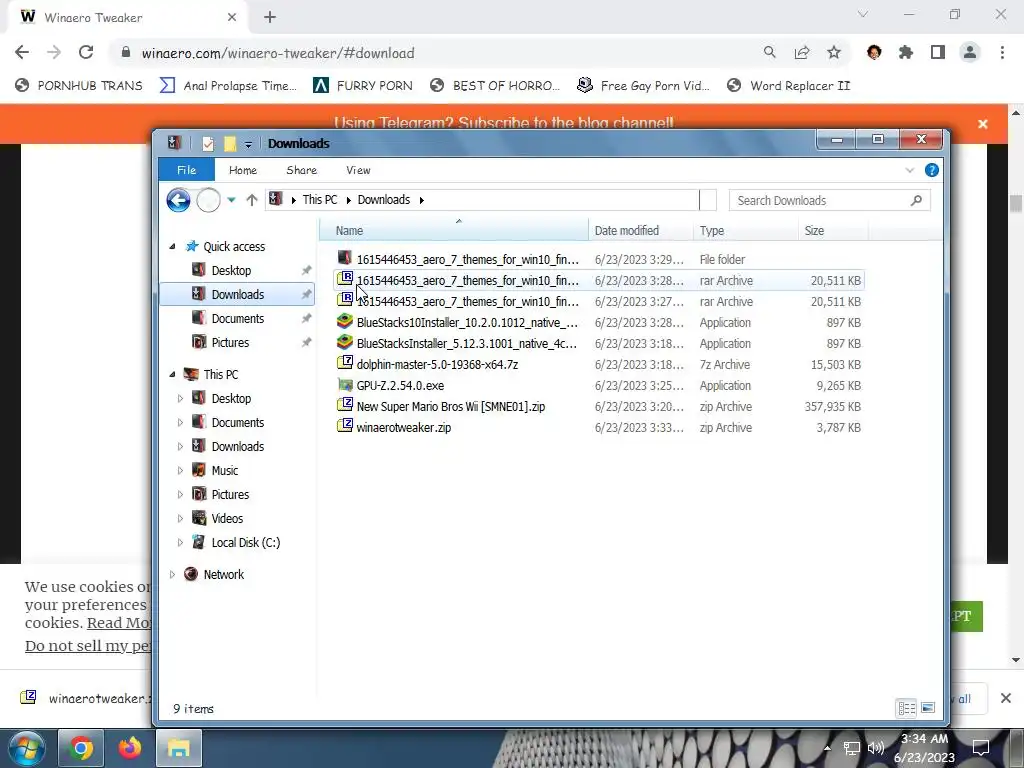Click the Windows Start orb
The height and width of the screenshot is (768, 1024).
[x=27, y=748]
